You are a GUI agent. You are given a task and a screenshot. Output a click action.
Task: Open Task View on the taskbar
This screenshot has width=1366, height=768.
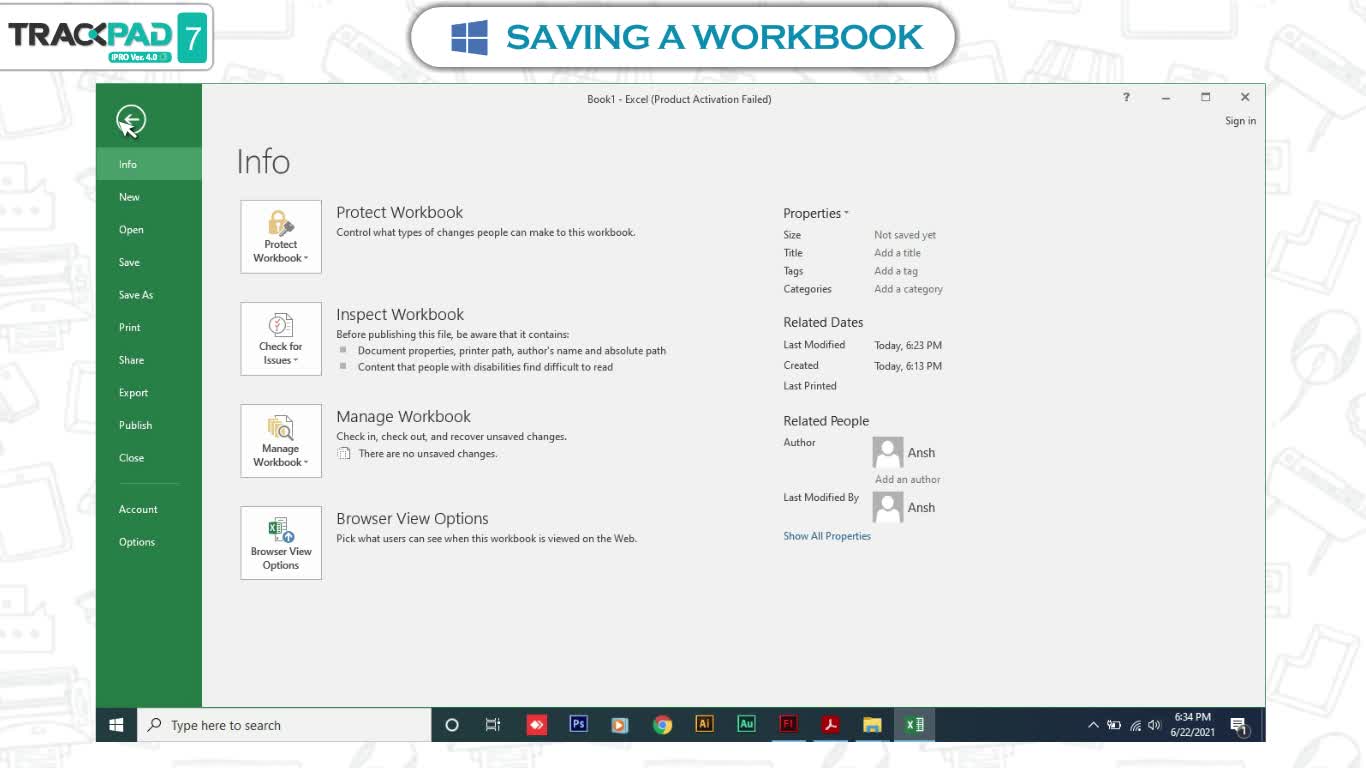click(493, 725)
